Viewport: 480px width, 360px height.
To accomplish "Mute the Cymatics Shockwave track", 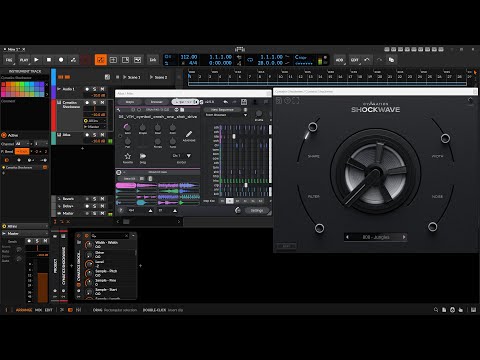I will pos(102,102).
